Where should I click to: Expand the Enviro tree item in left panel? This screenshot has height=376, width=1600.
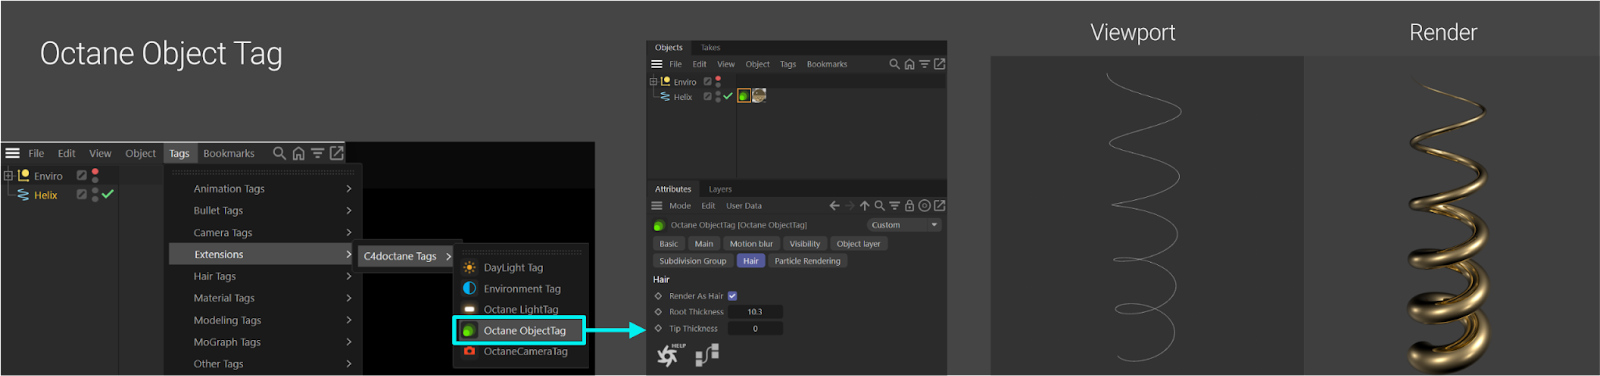8,175
